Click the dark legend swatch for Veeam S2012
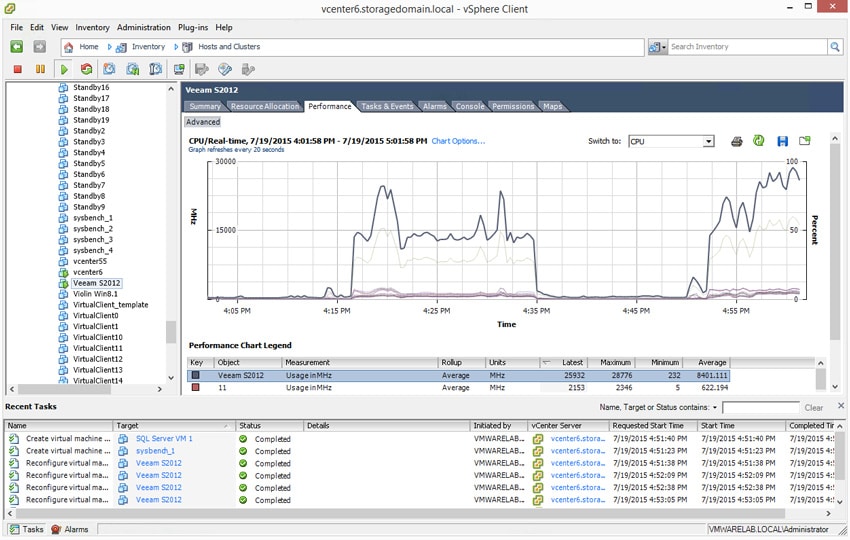Image resolution: width=850 pixels, height=540 pixels. 195,375
